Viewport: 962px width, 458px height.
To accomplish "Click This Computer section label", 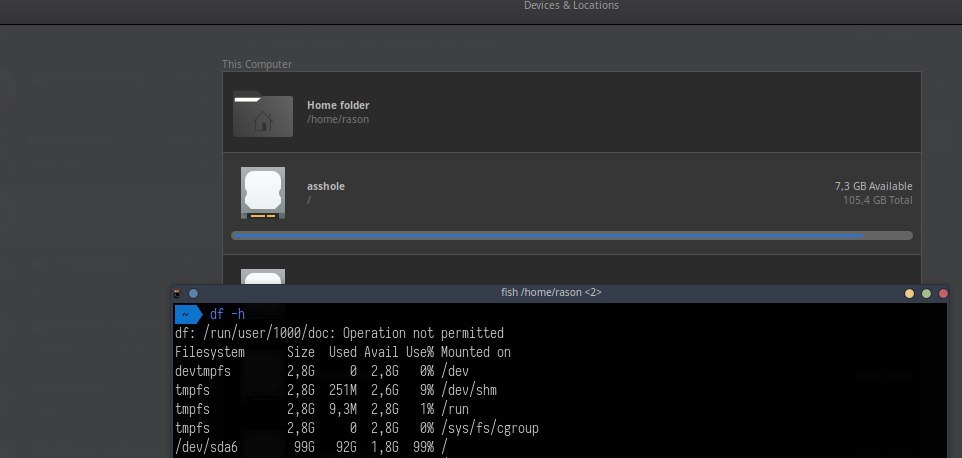I will [257, 64].
